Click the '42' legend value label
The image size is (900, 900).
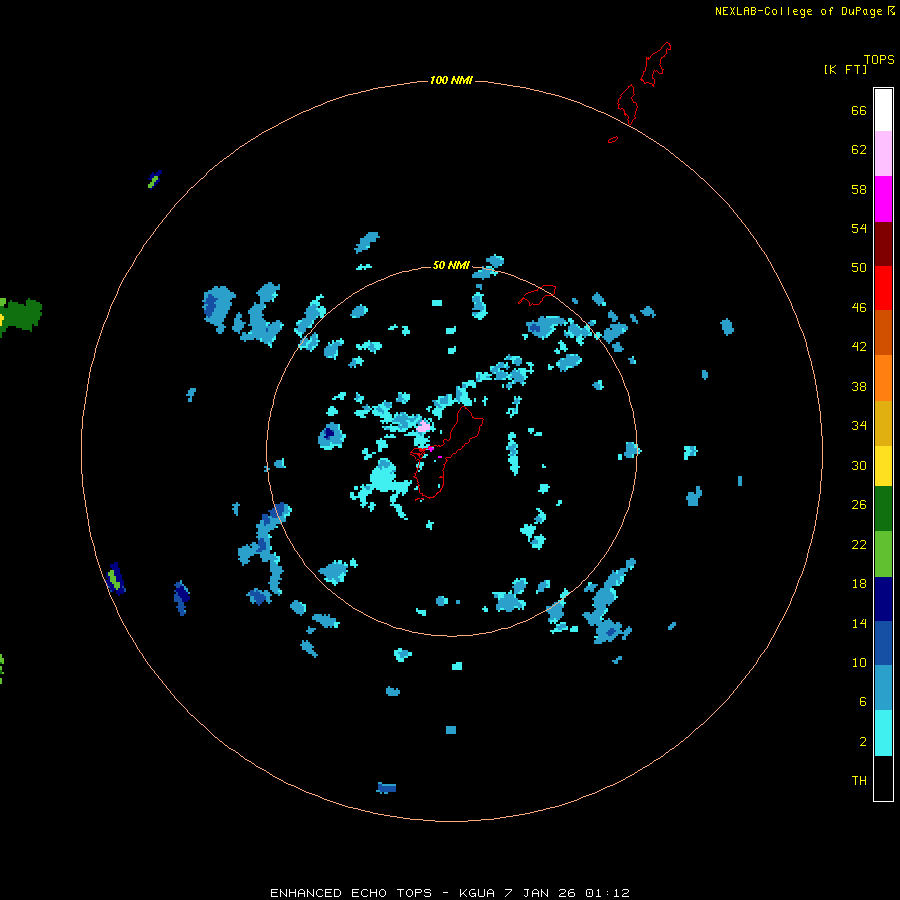click(859, 347)
